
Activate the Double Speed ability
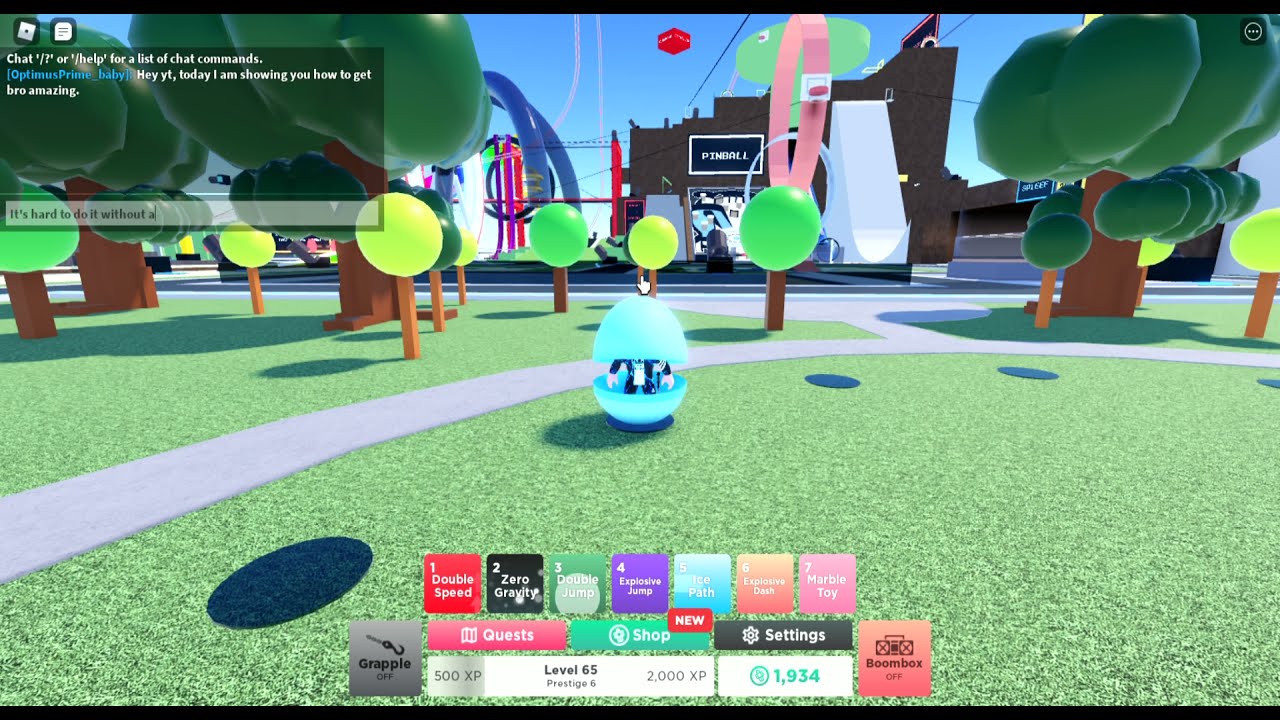click(x=452, y=584)
